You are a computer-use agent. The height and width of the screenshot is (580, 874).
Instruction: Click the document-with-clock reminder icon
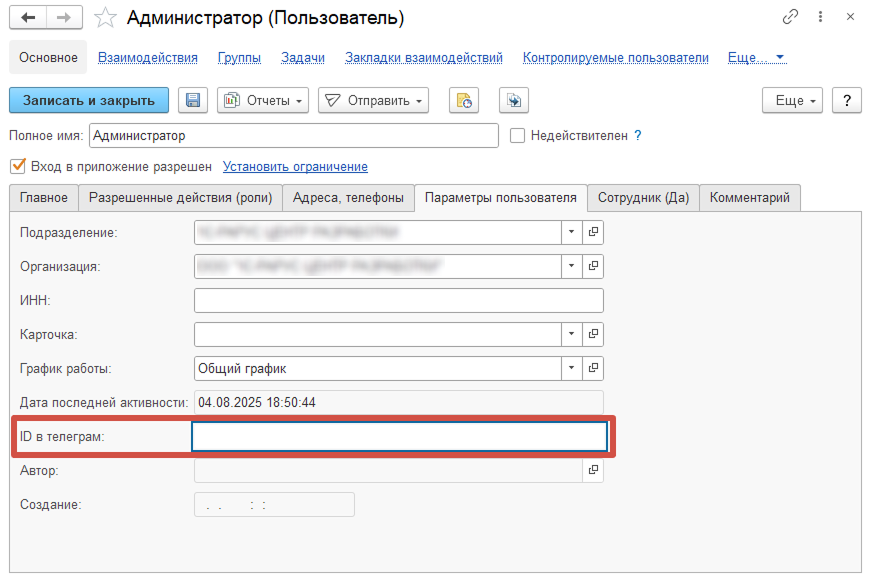(463, 100)
